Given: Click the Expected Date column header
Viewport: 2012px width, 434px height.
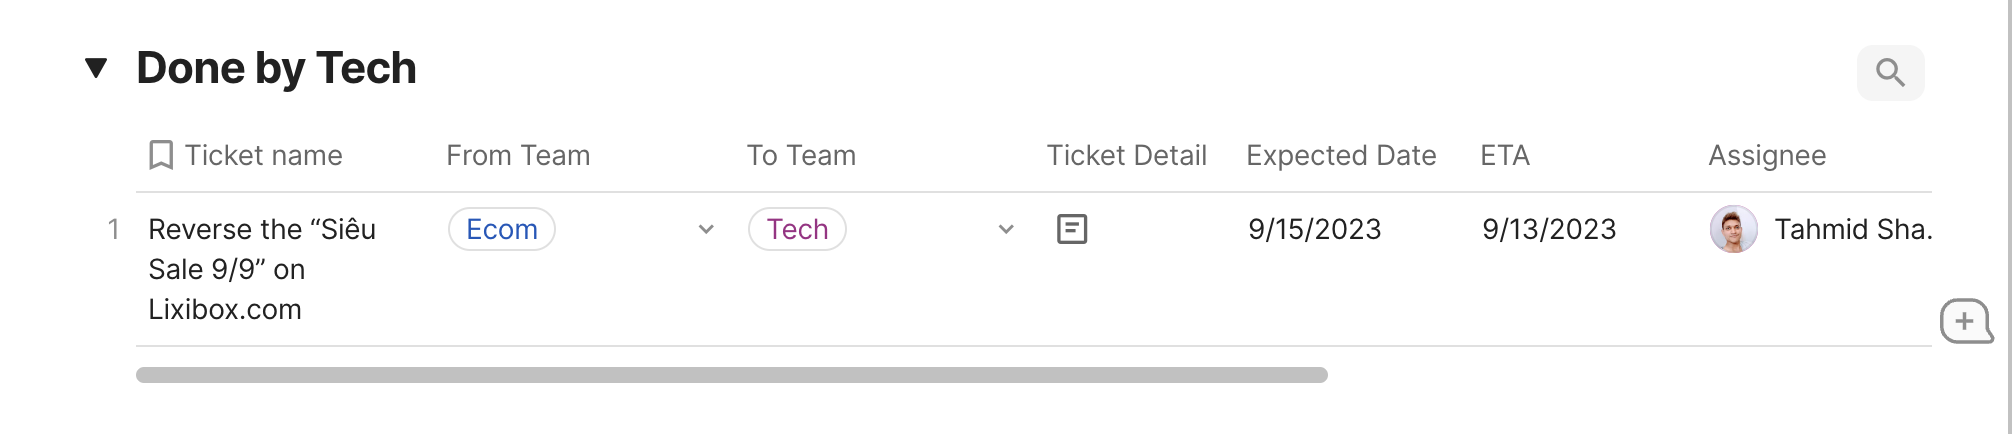Looking at the screenshot, I should tap(1341, 156).
